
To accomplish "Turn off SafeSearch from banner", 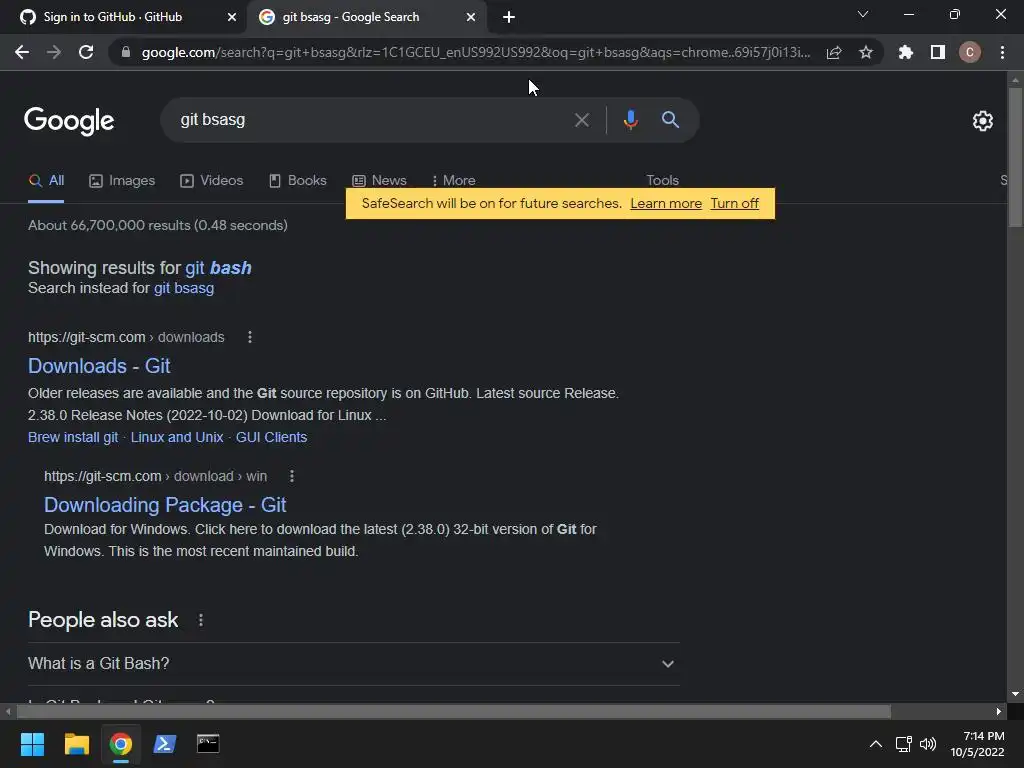I will pos(735,204).
